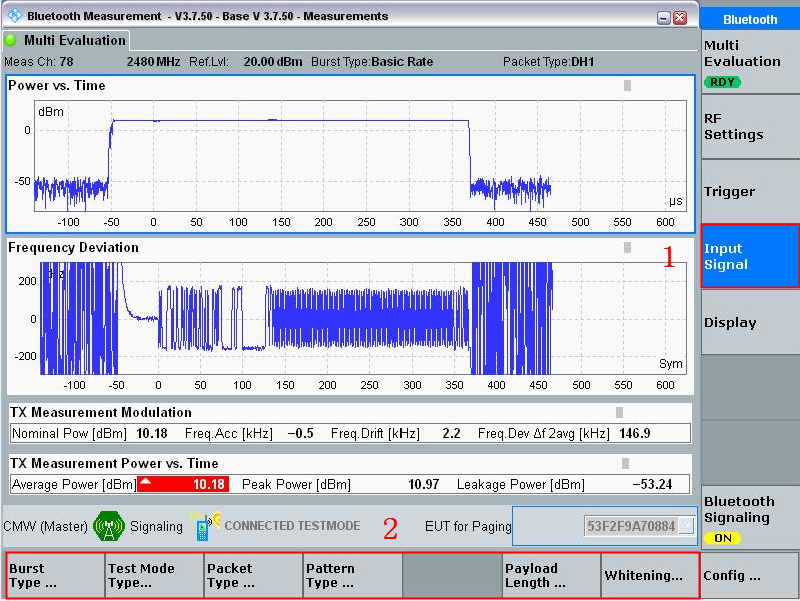
Task: Open the Whitening setting
Action: click(650, 575)
